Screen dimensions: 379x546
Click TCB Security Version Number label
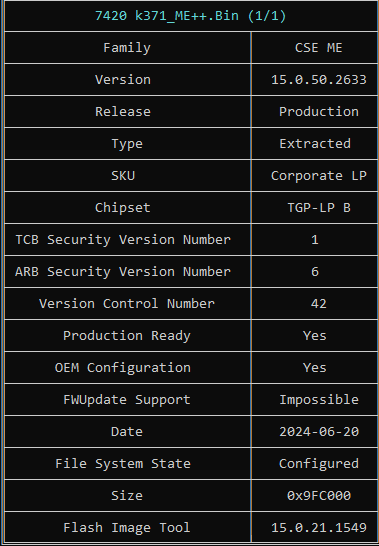pos(123,240)
